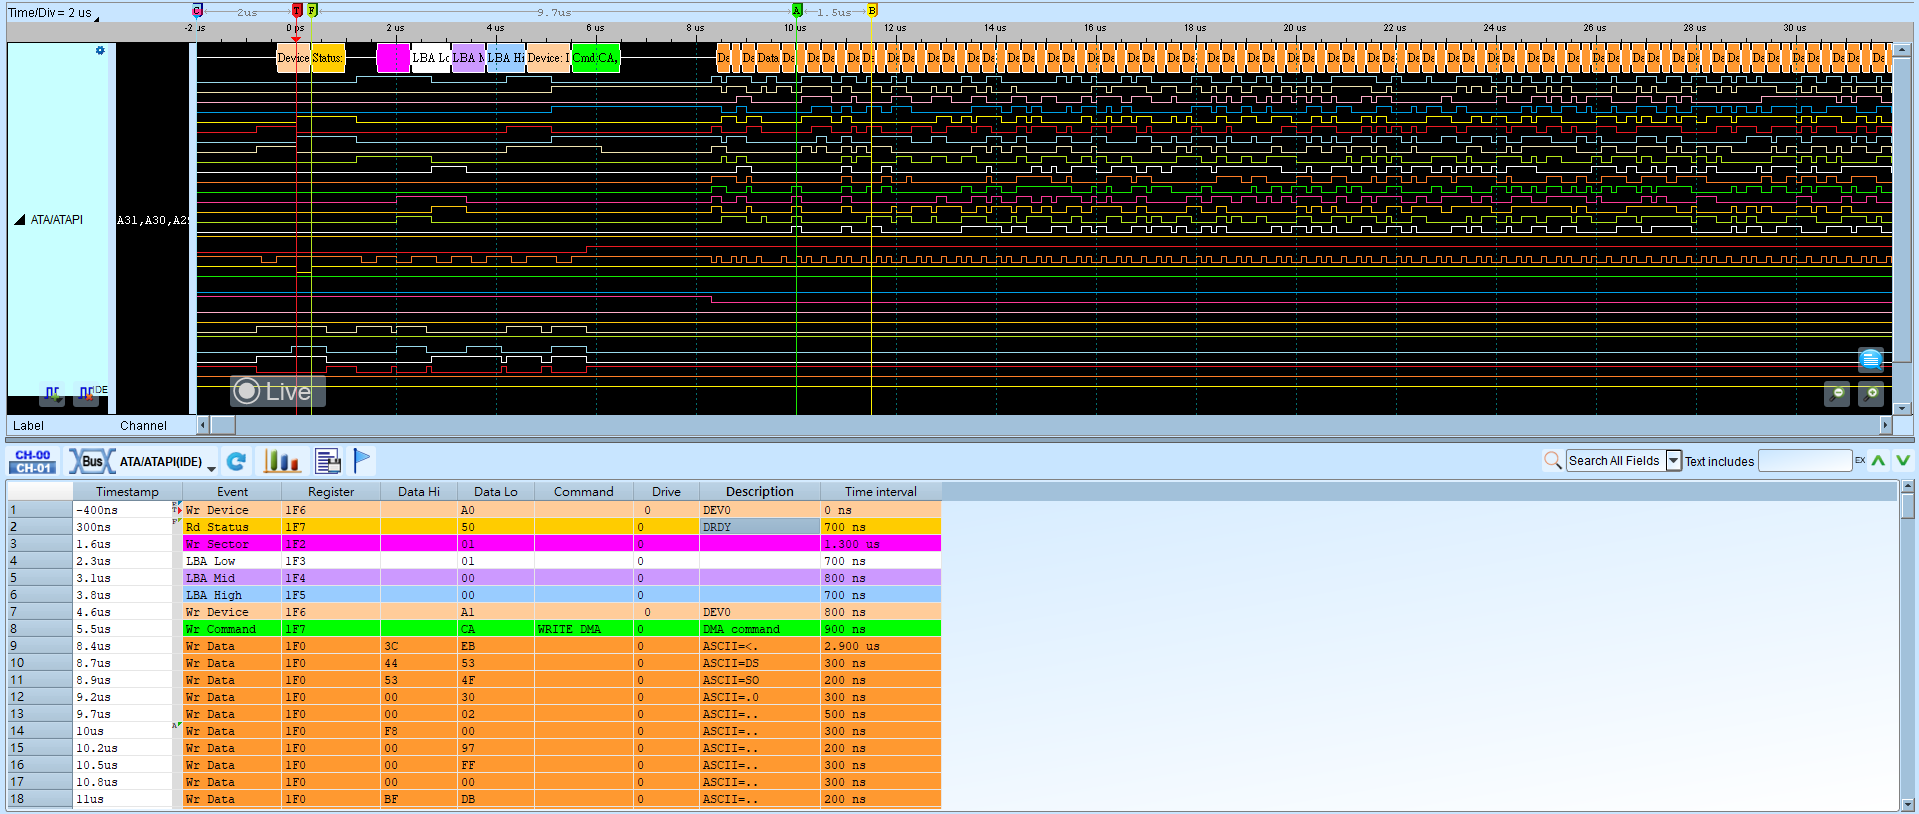
Task: Sort by the Timestamp column header
Action: 127,491
